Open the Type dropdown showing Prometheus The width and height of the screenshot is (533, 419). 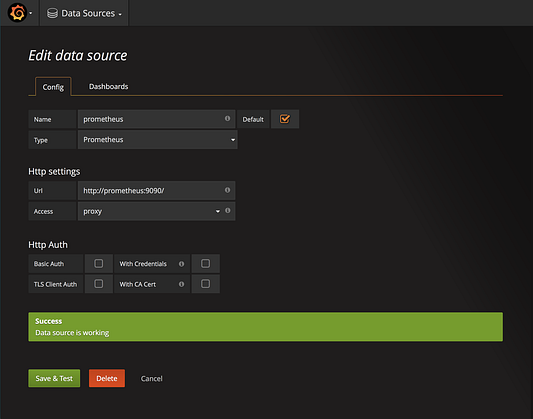(157, 140)
